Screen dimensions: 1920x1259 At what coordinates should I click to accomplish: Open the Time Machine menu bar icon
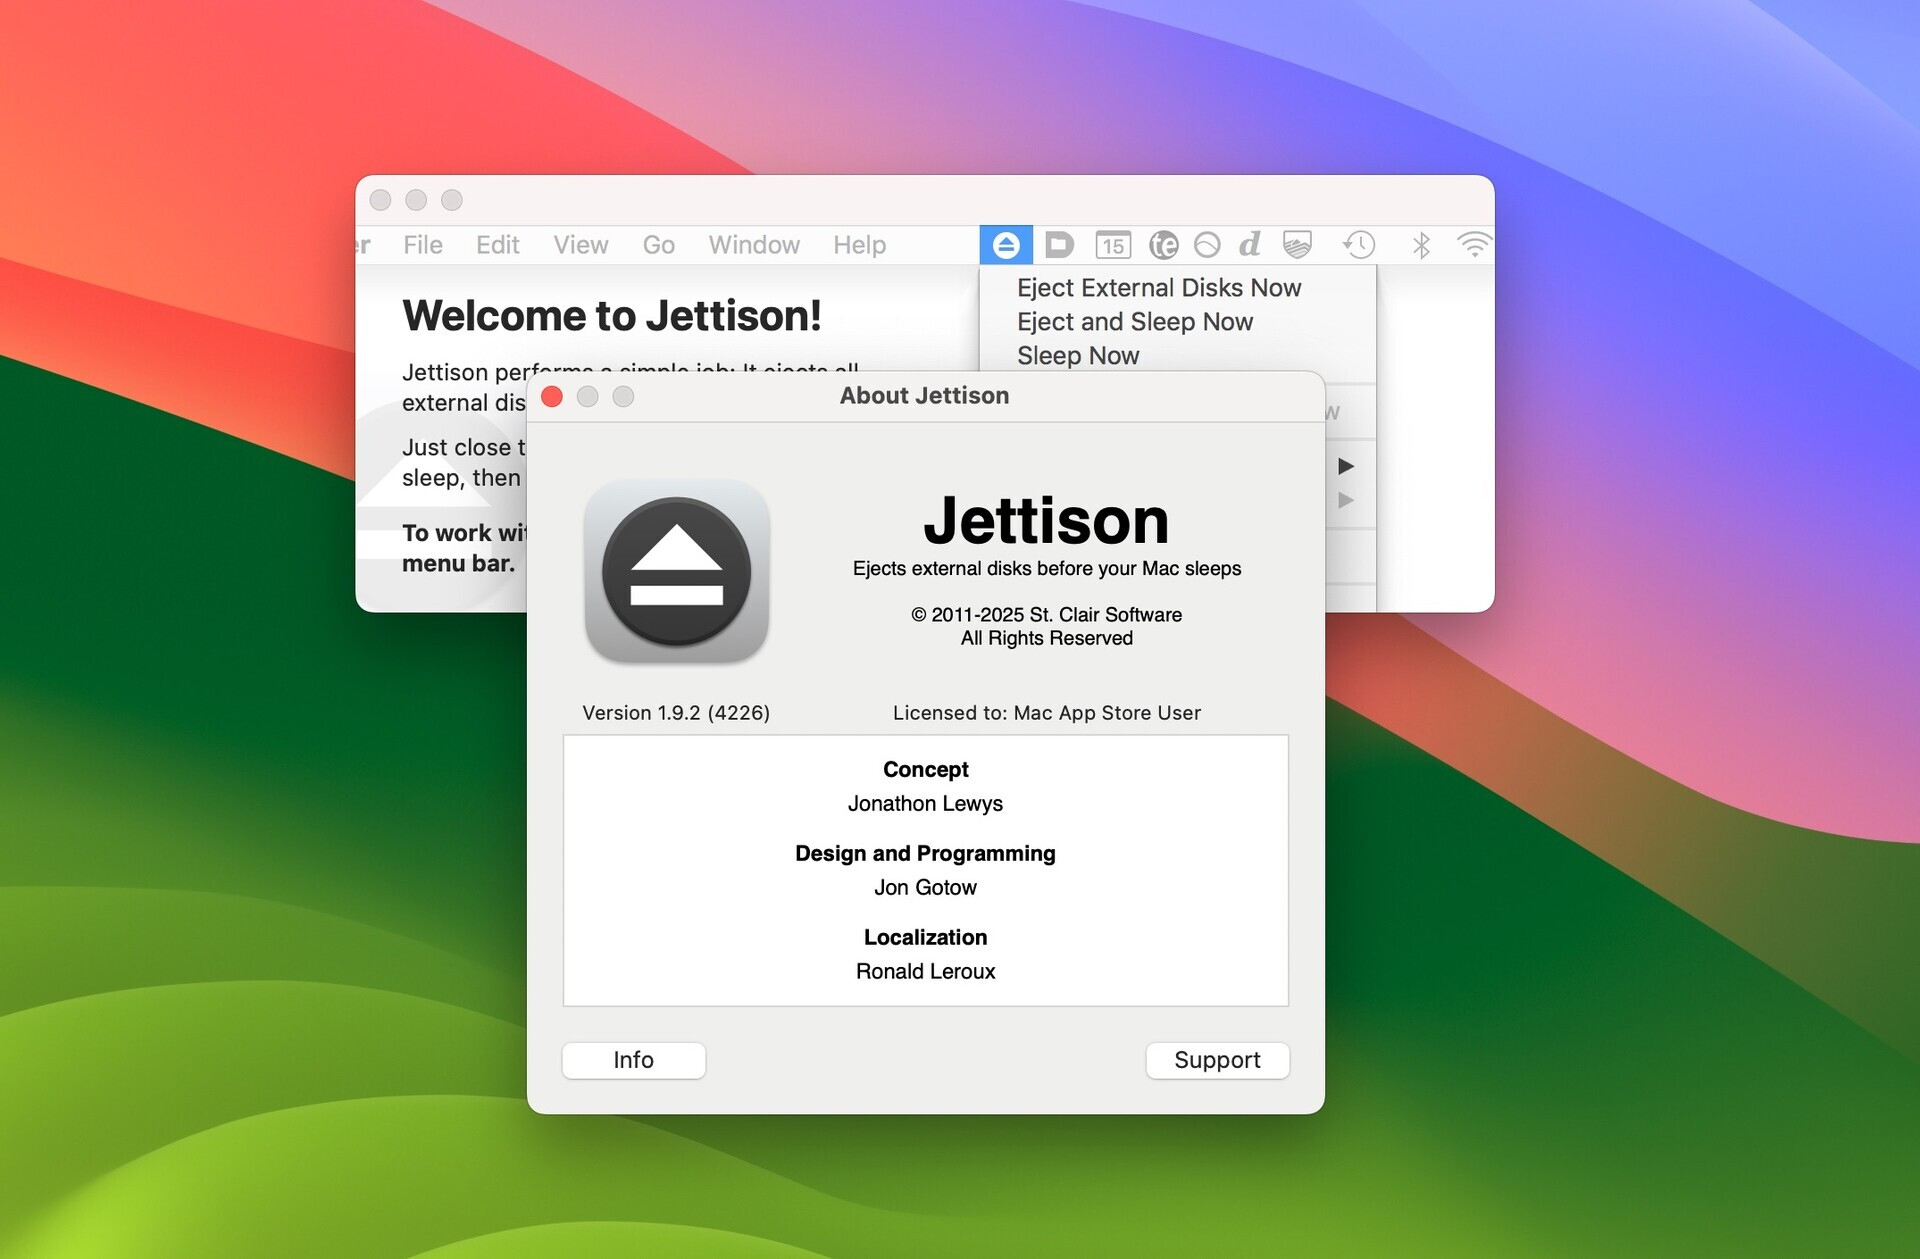1359,245
